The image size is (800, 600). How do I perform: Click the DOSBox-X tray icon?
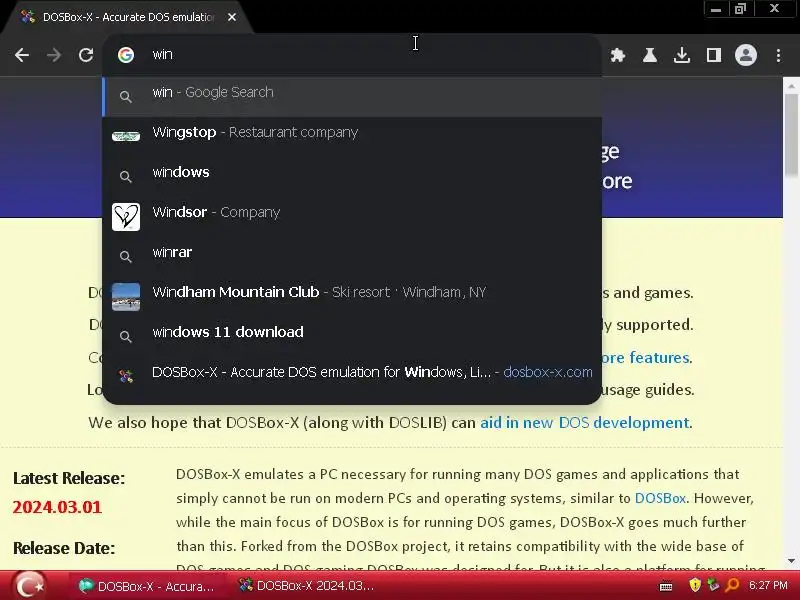(713, 585)
